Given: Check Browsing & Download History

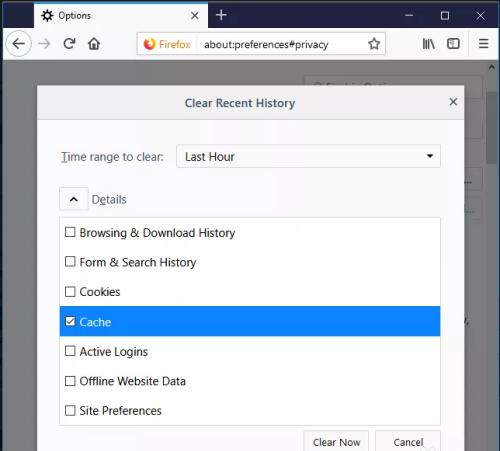Looking at the screenshot, I should 70,232.
